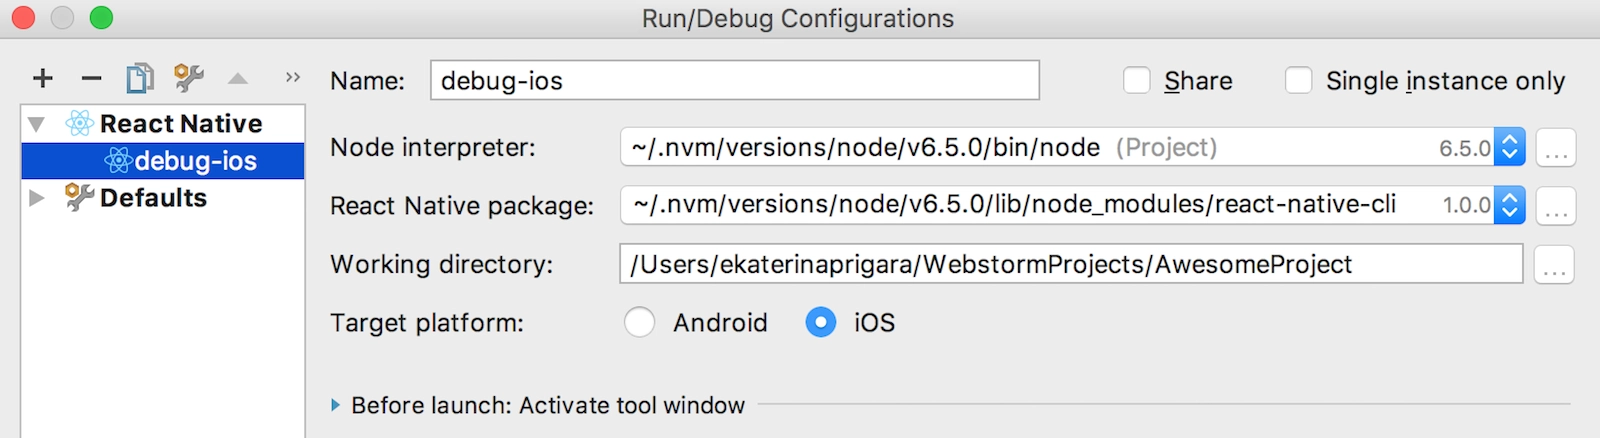Close the Run/Debug Configurations window
The image size is (1600, 438).
[x=23, y=18]
